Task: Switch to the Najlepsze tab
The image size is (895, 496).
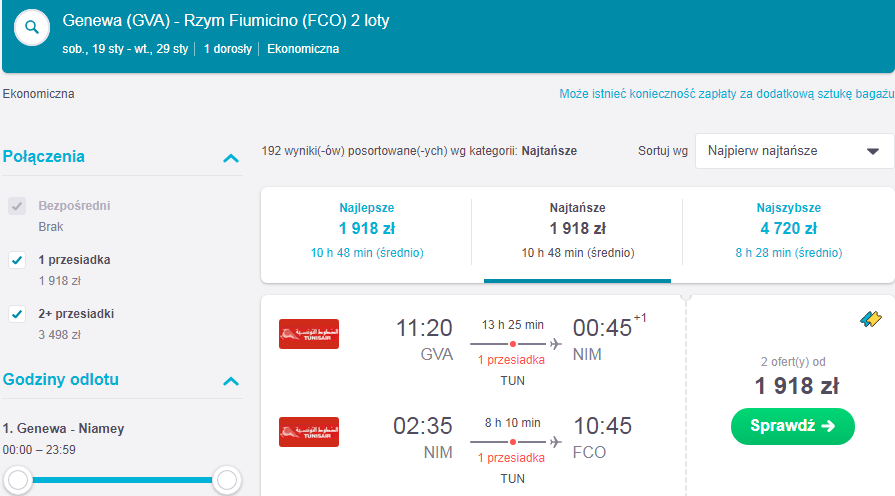Action: [x=366, y=231]
